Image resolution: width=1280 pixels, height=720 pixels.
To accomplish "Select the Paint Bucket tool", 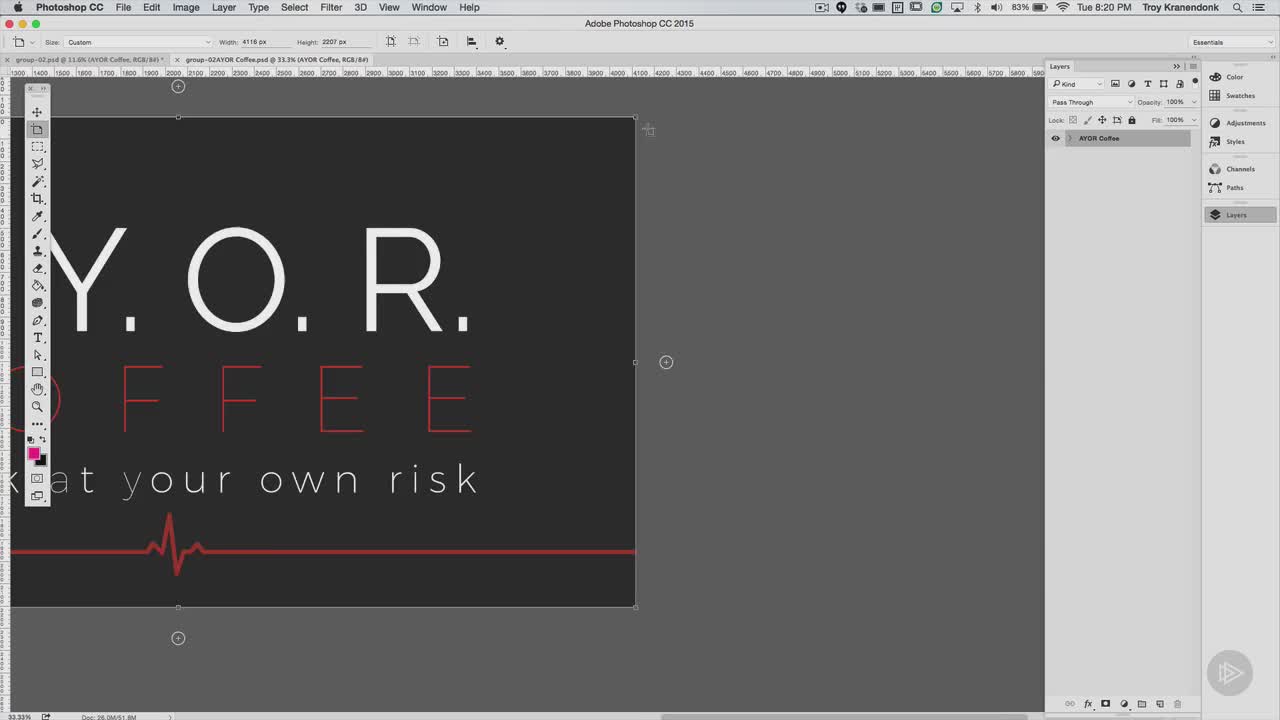I will coord(37,285).
